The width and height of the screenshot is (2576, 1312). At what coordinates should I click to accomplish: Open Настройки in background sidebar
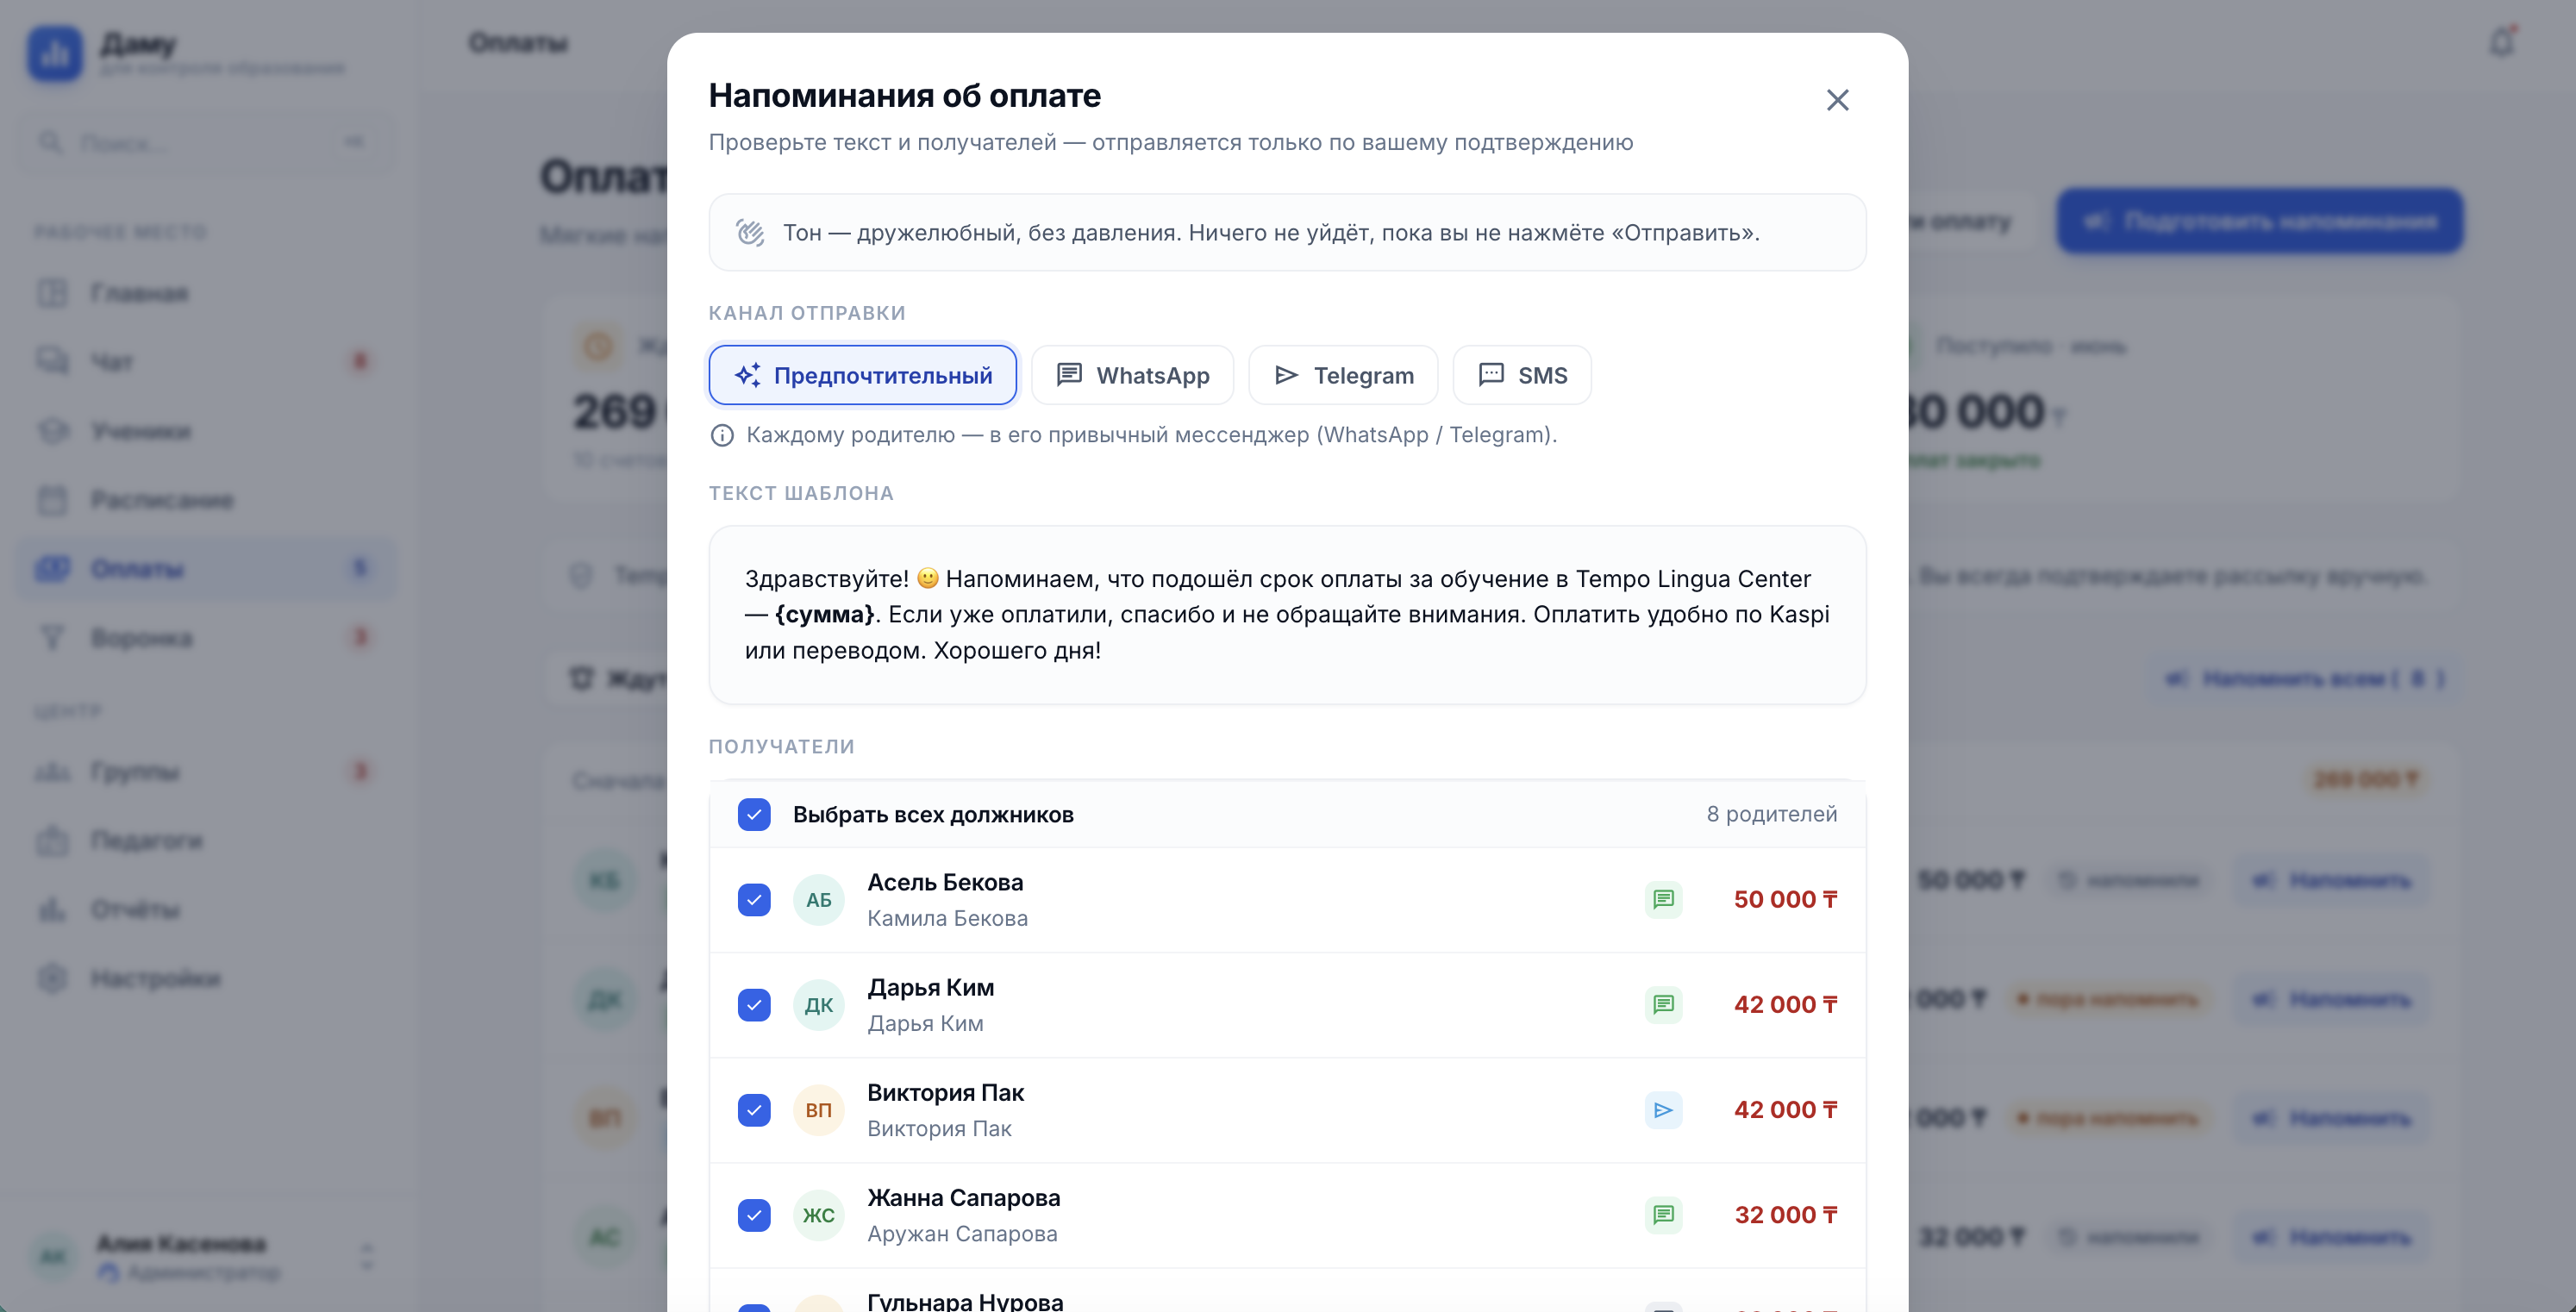[x=207, y=978]
